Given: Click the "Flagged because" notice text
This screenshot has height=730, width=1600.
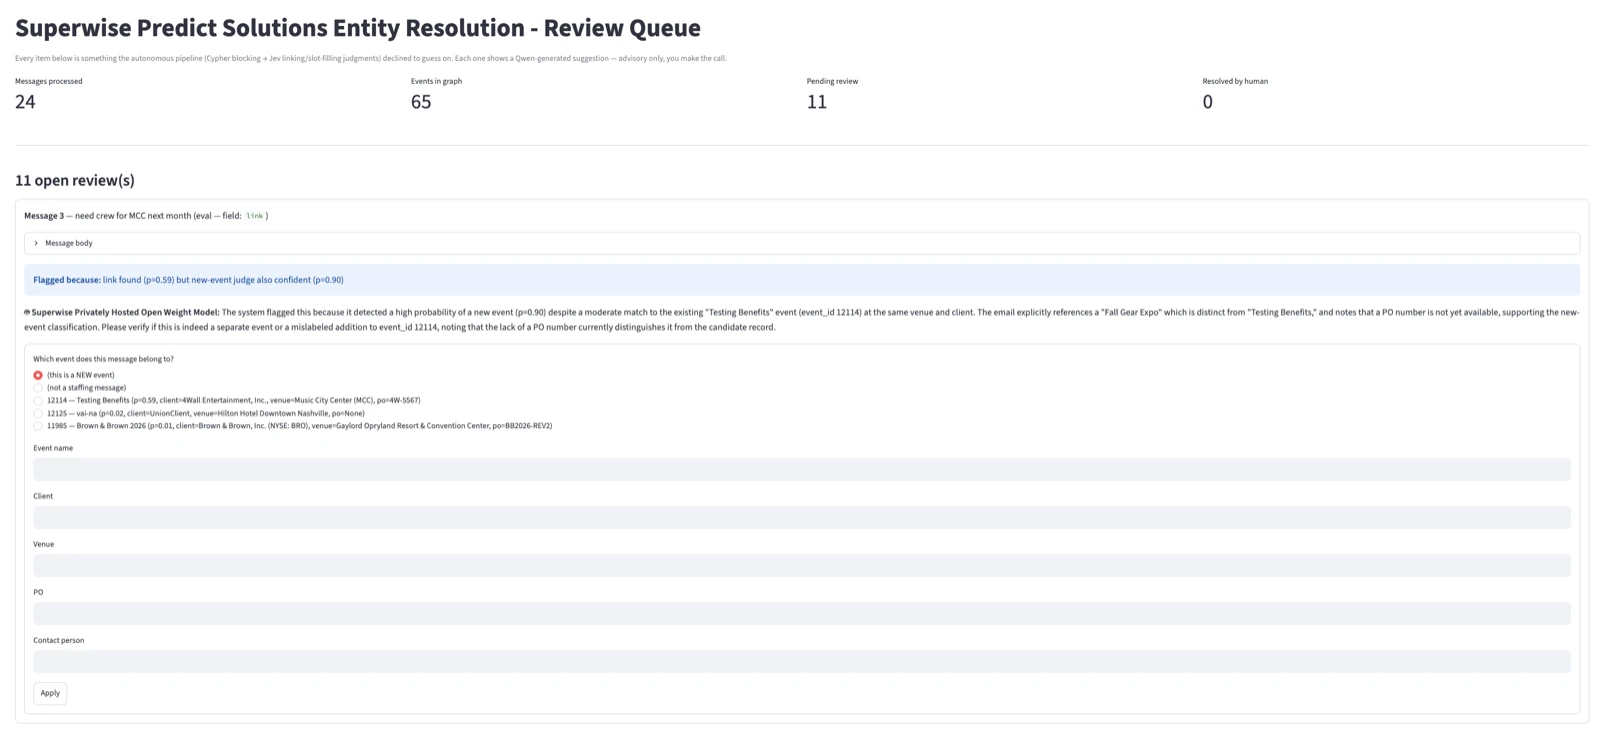Looking at the screenshot, I should coord(188,280).
